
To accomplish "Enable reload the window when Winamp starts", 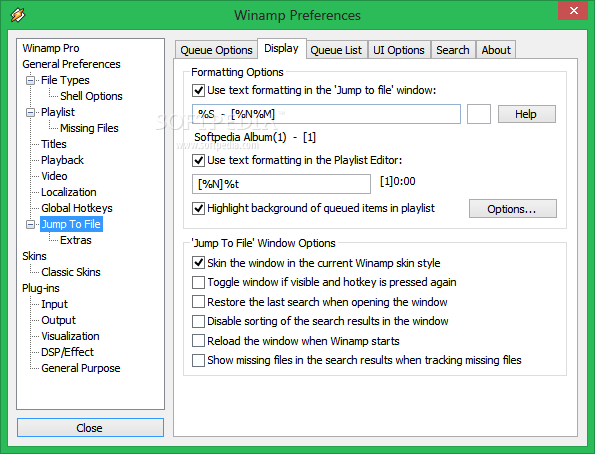I will tap(198, 341).
